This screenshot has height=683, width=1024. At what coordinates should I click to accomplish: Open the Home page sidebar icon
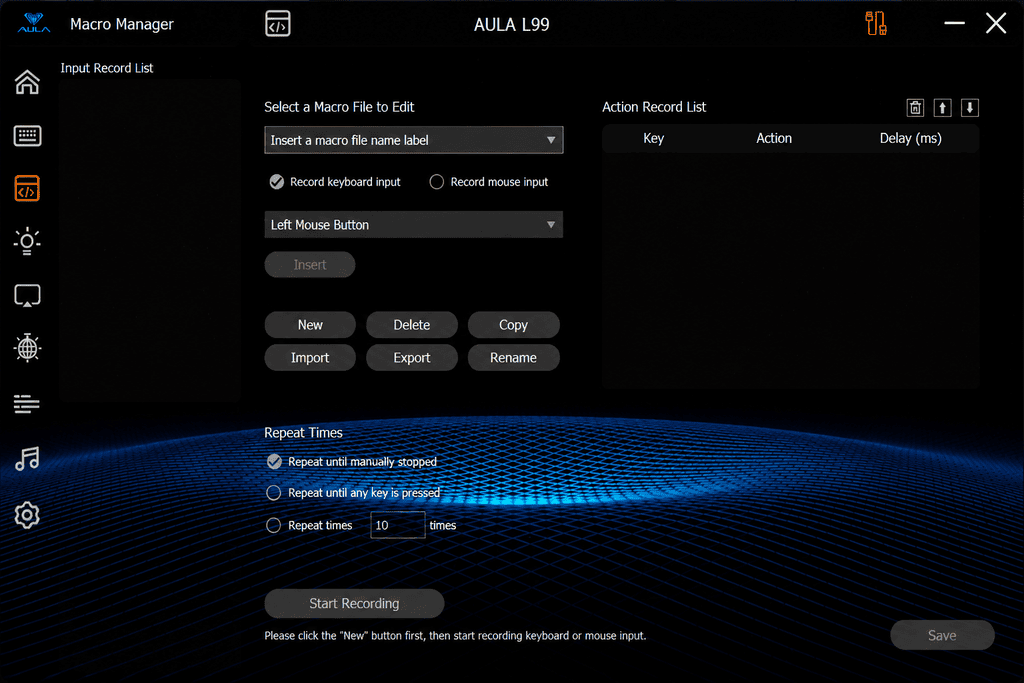click(27, 82)
